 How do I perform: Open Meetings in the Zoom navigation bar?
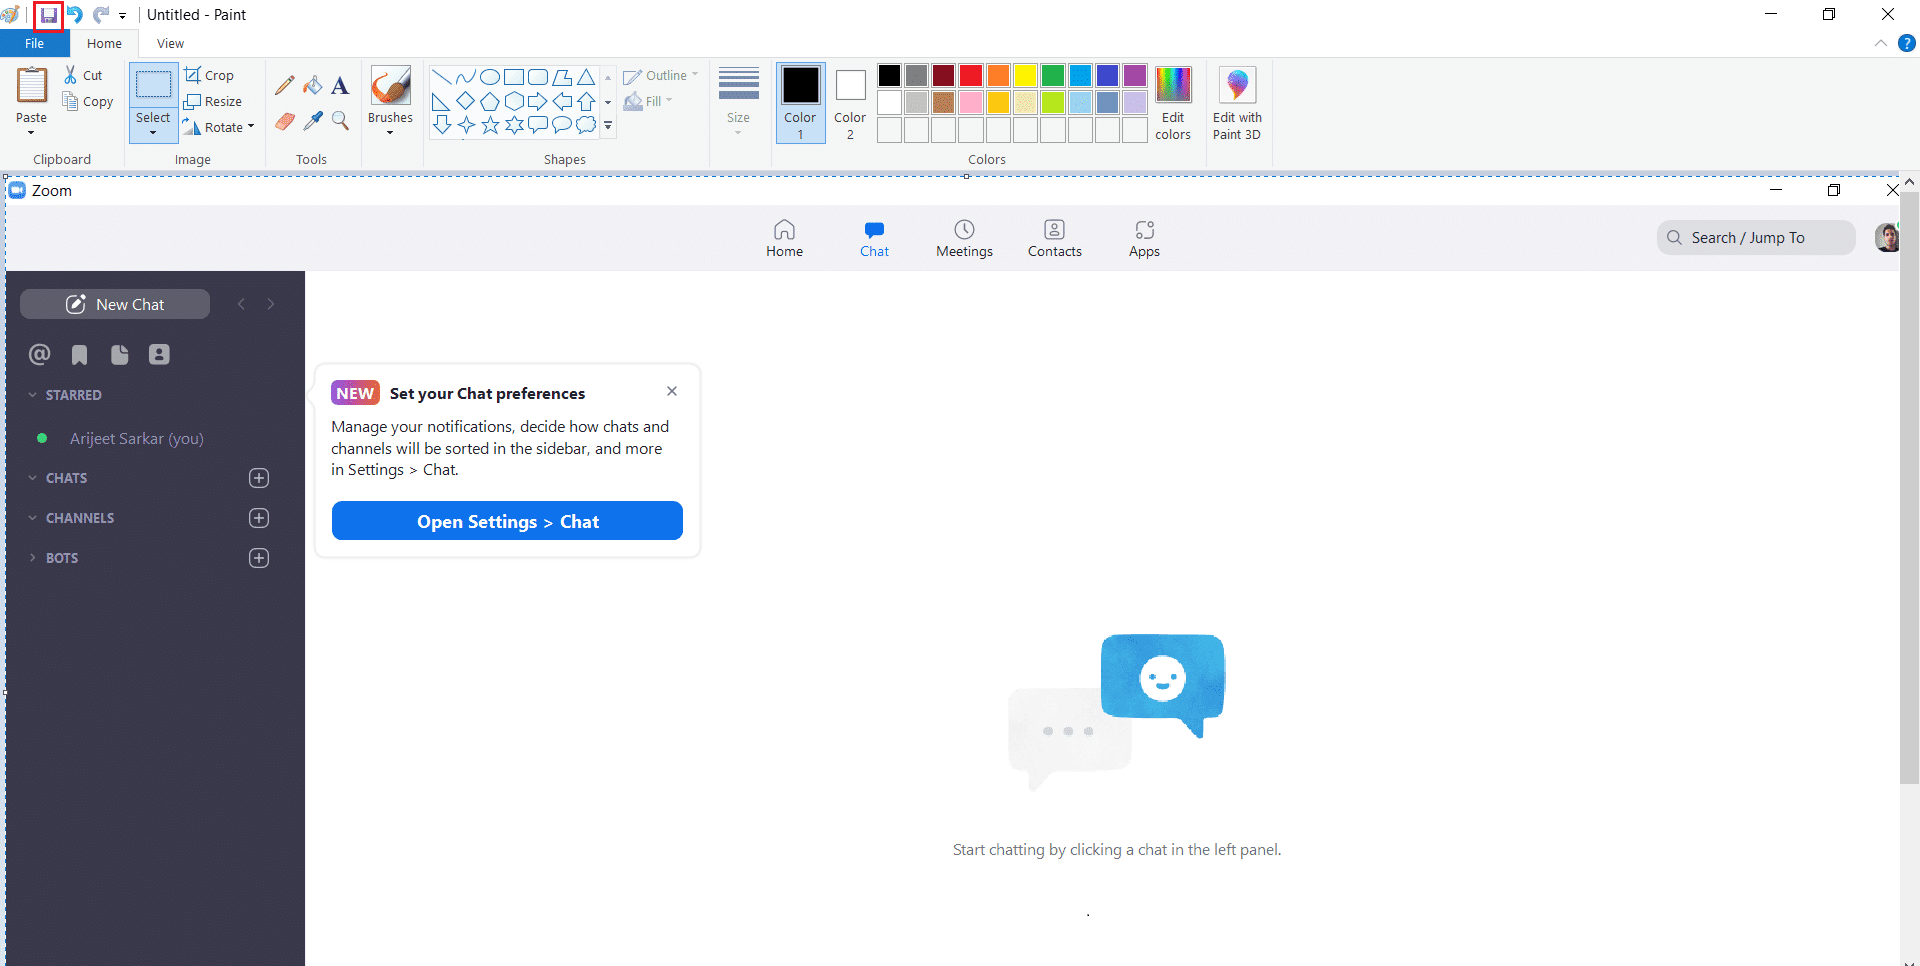[x=963, y=238]
